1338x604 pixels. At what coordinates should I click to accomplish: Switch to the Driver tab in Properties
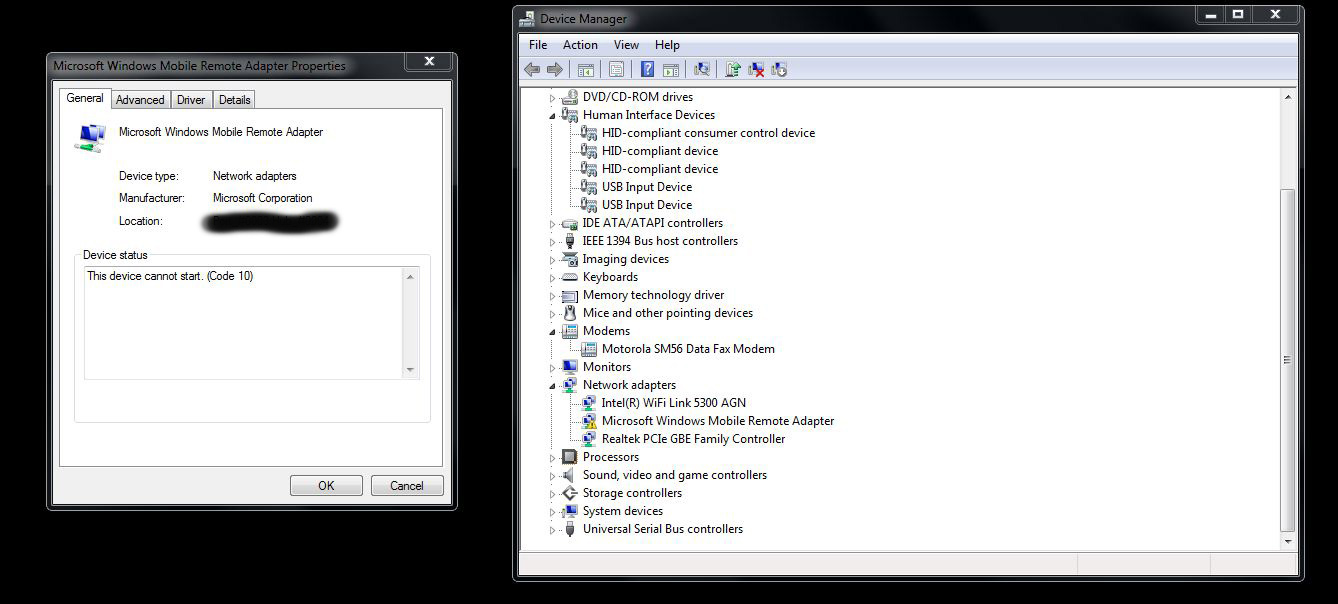coord(191,100)
